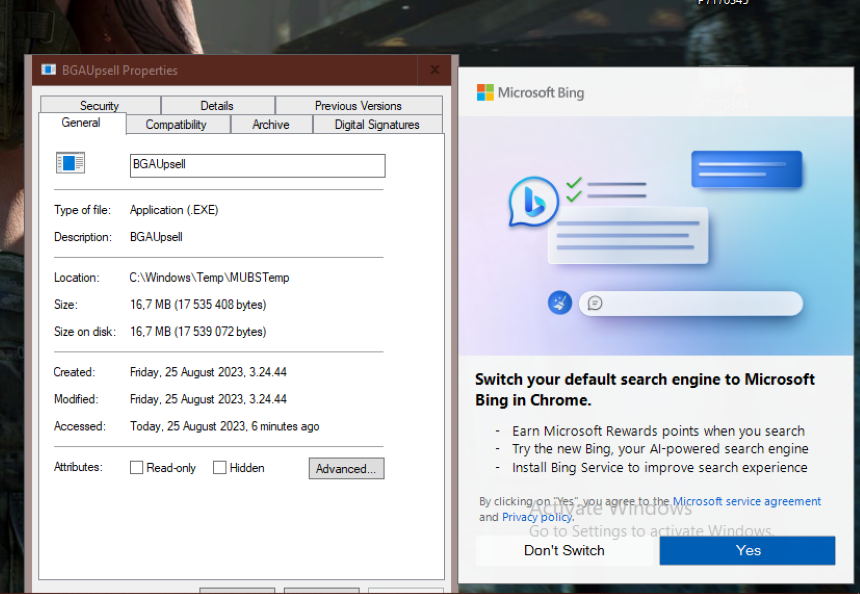
Task: Open the Archive tab
Action: [x=271, y=125]
